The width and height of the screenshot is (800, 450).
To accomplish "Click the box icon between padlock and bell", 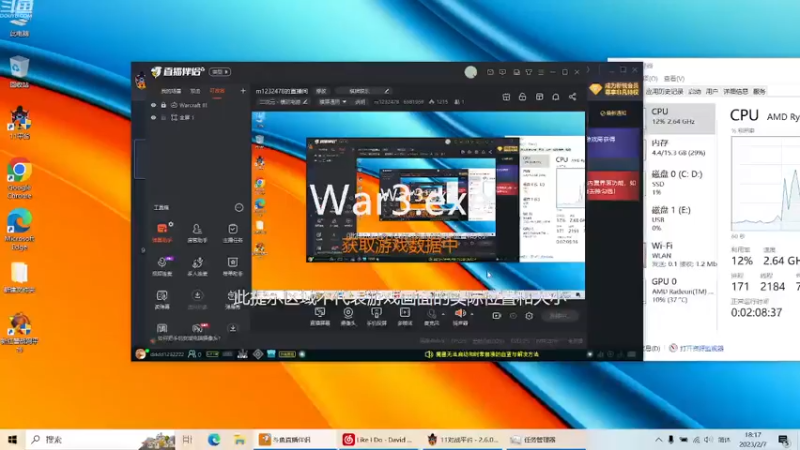I will click(x=539, y=96).
